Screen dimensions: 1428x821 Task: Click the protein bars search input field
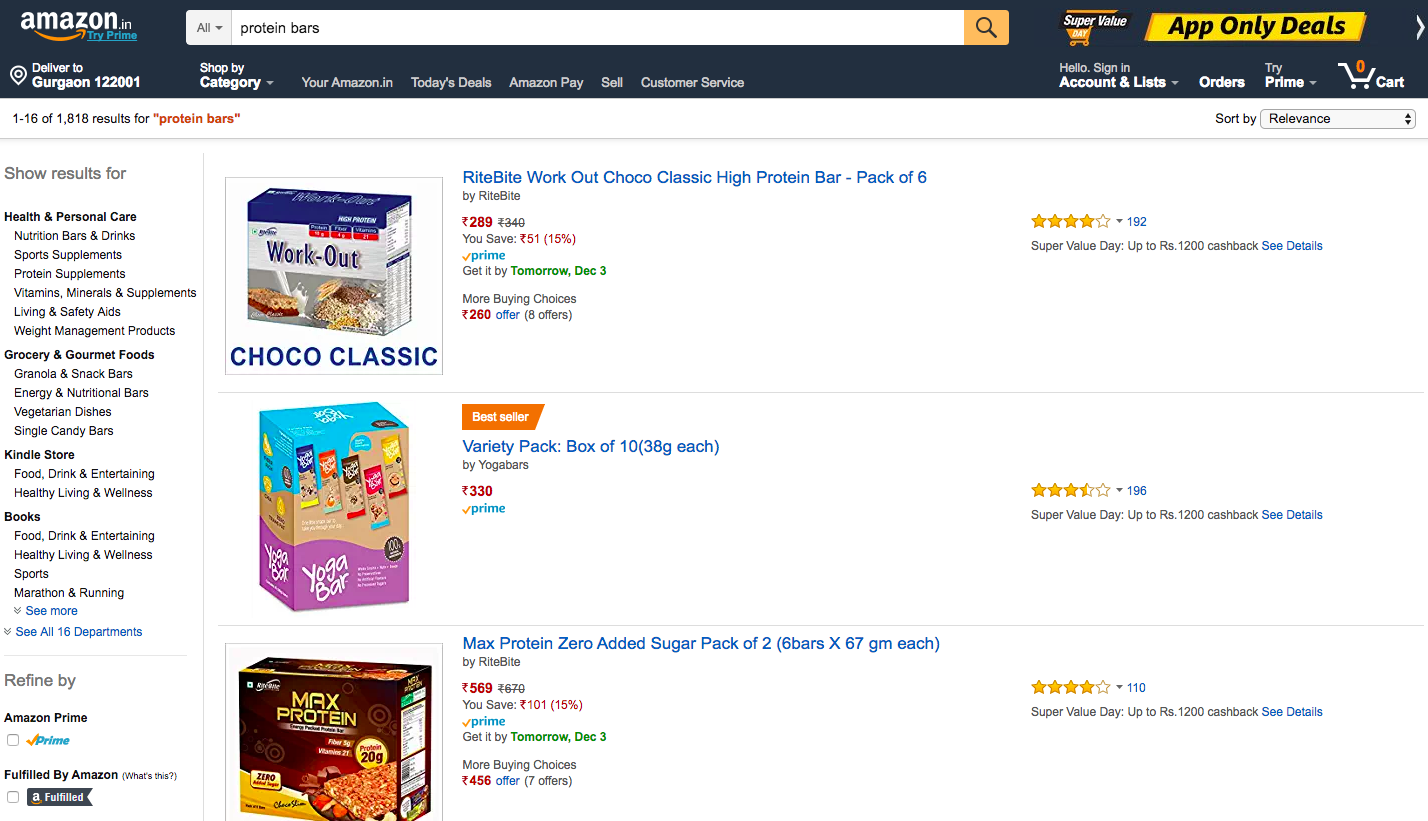coord(597,28)
